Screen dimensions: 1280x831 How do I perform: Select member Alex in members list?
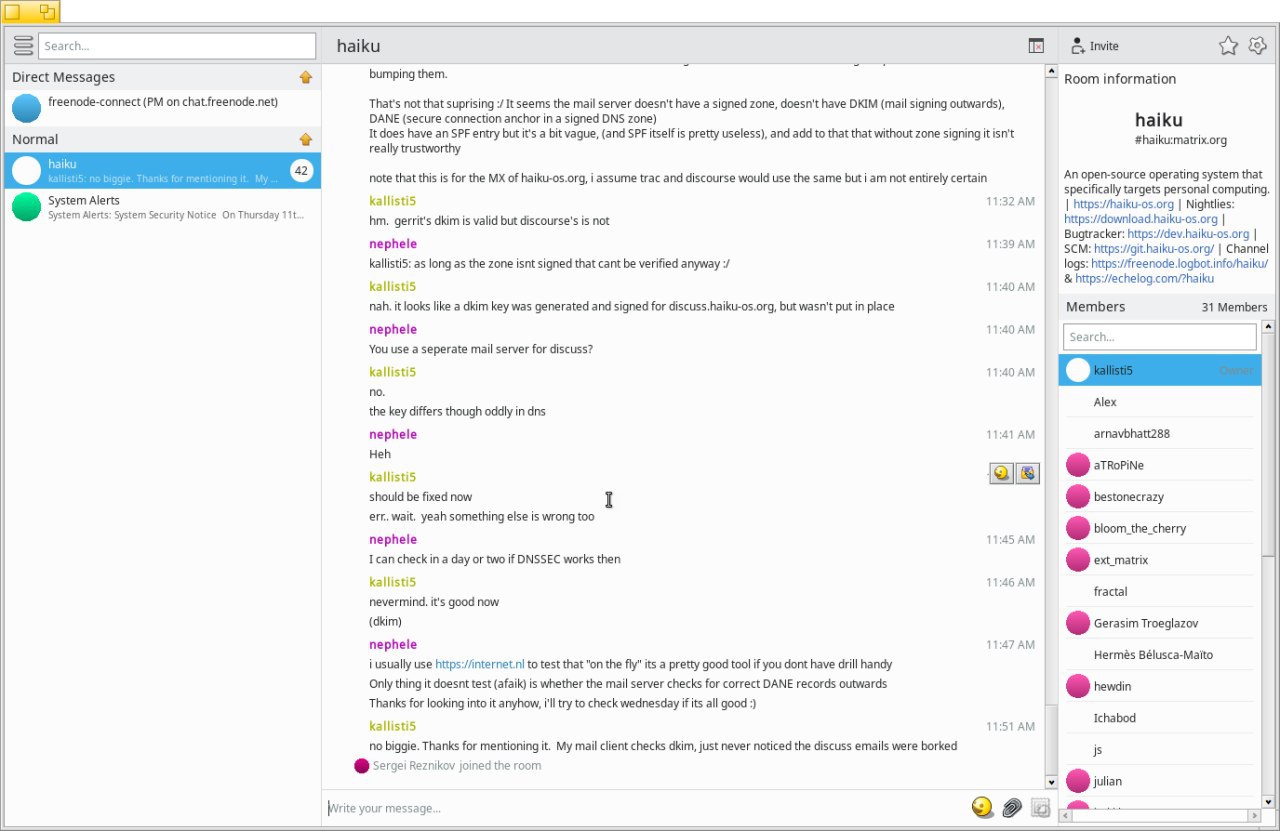point(1159,402)
